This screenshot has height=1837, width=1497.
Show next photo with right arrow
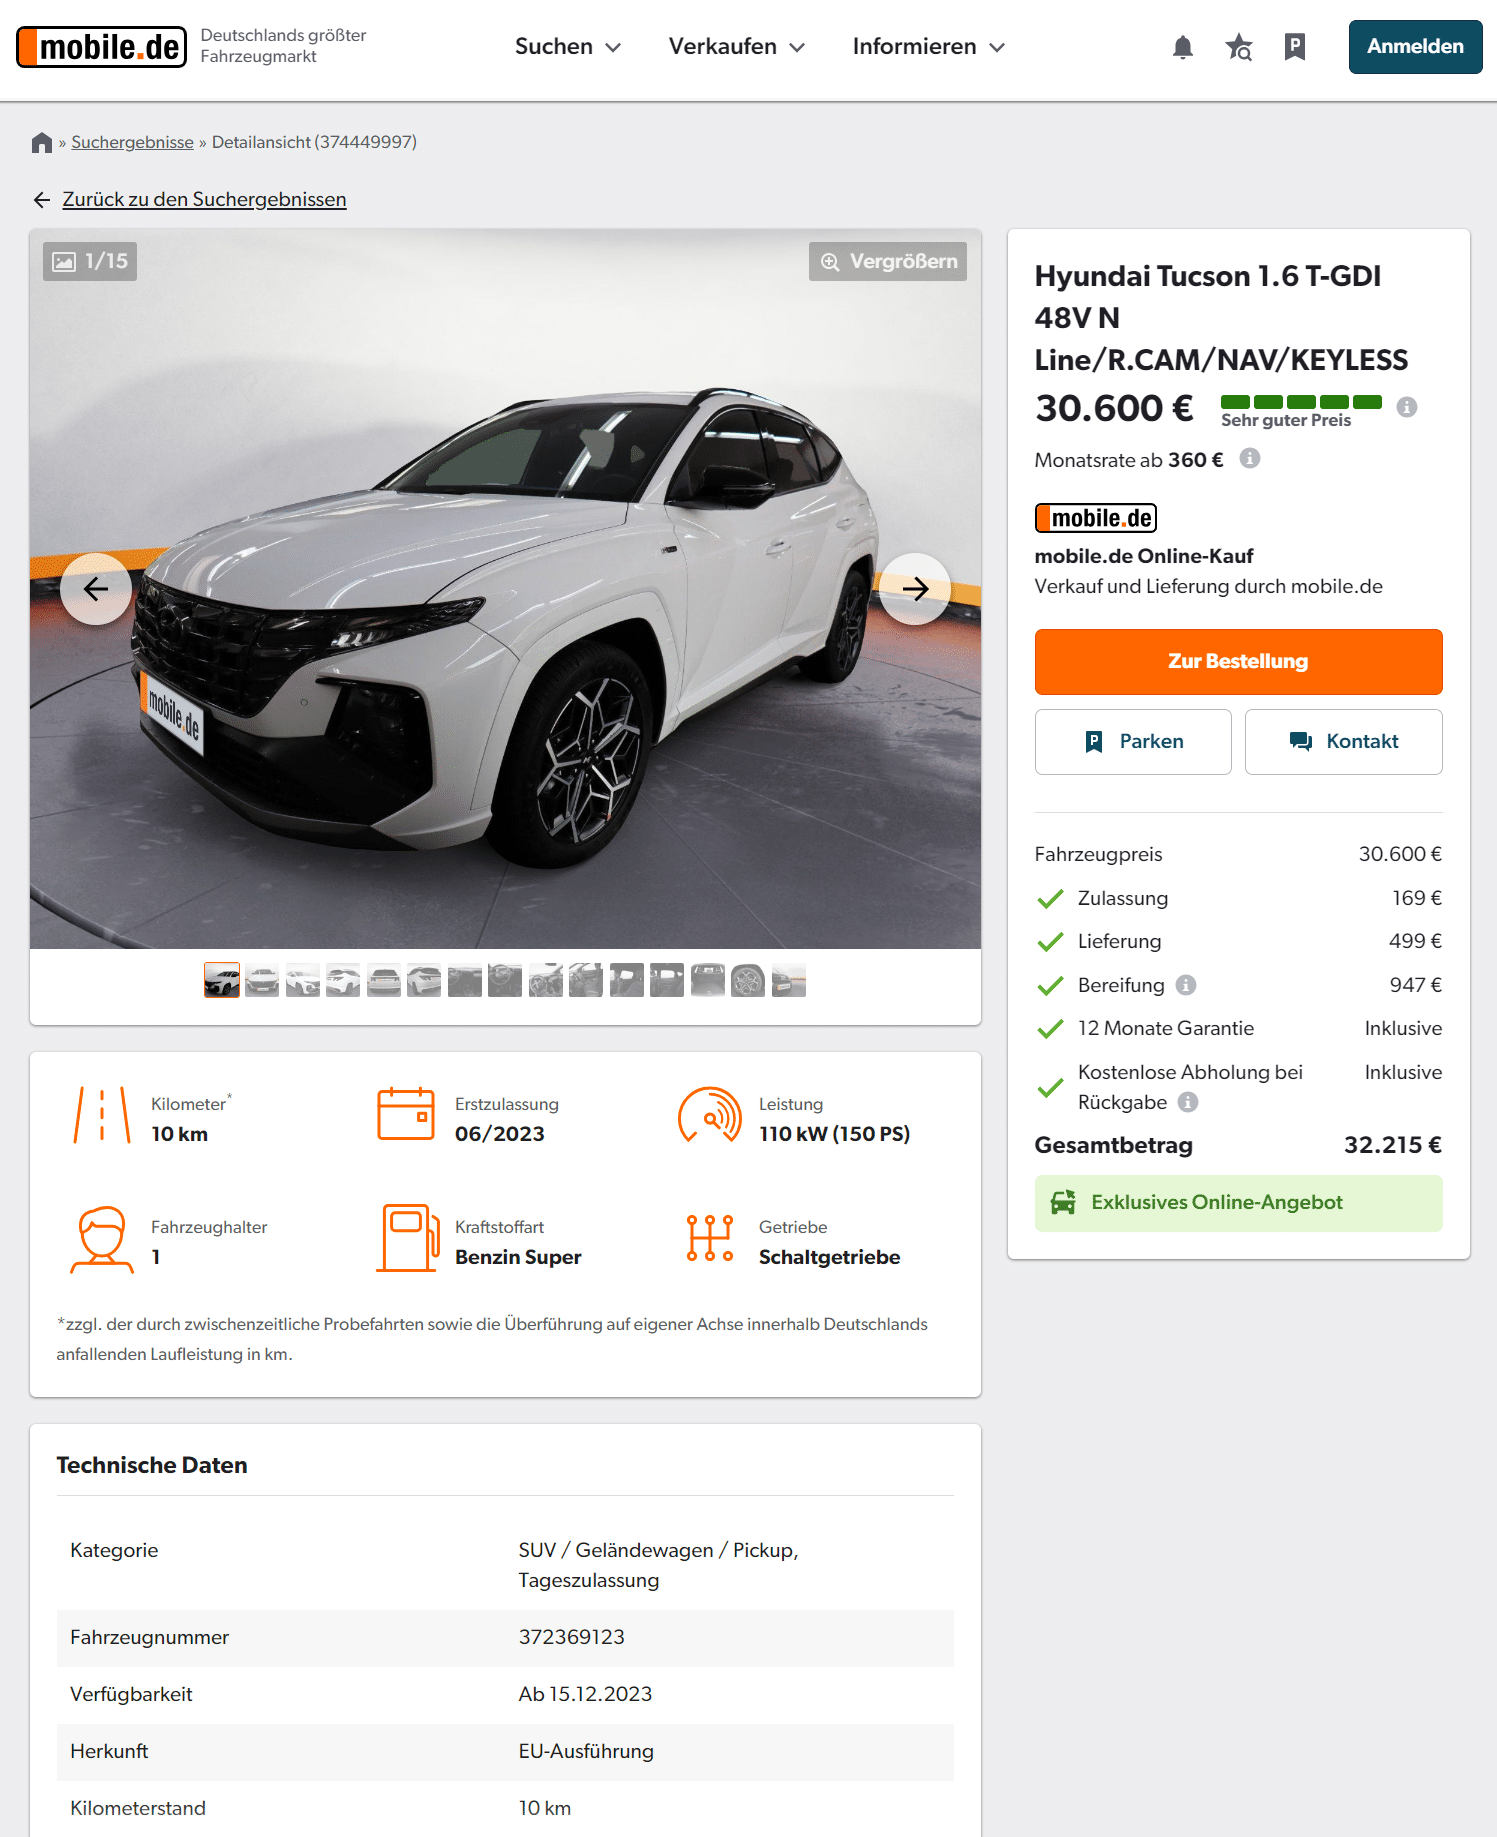point(915,589)
